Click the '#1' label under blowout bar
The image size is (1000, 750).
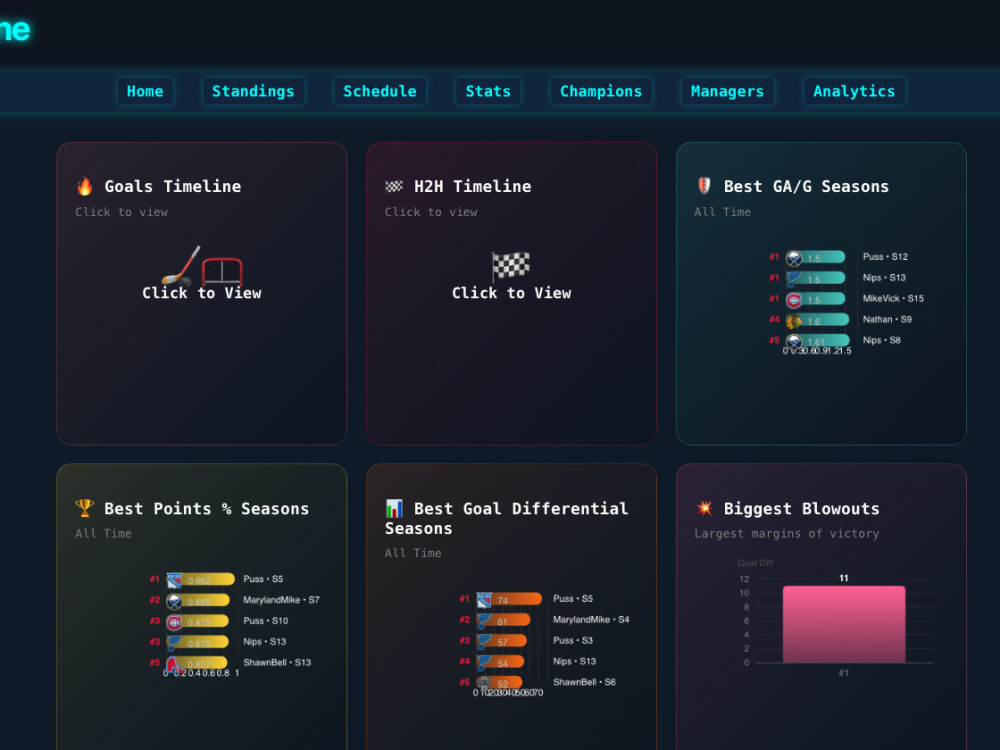844,673
